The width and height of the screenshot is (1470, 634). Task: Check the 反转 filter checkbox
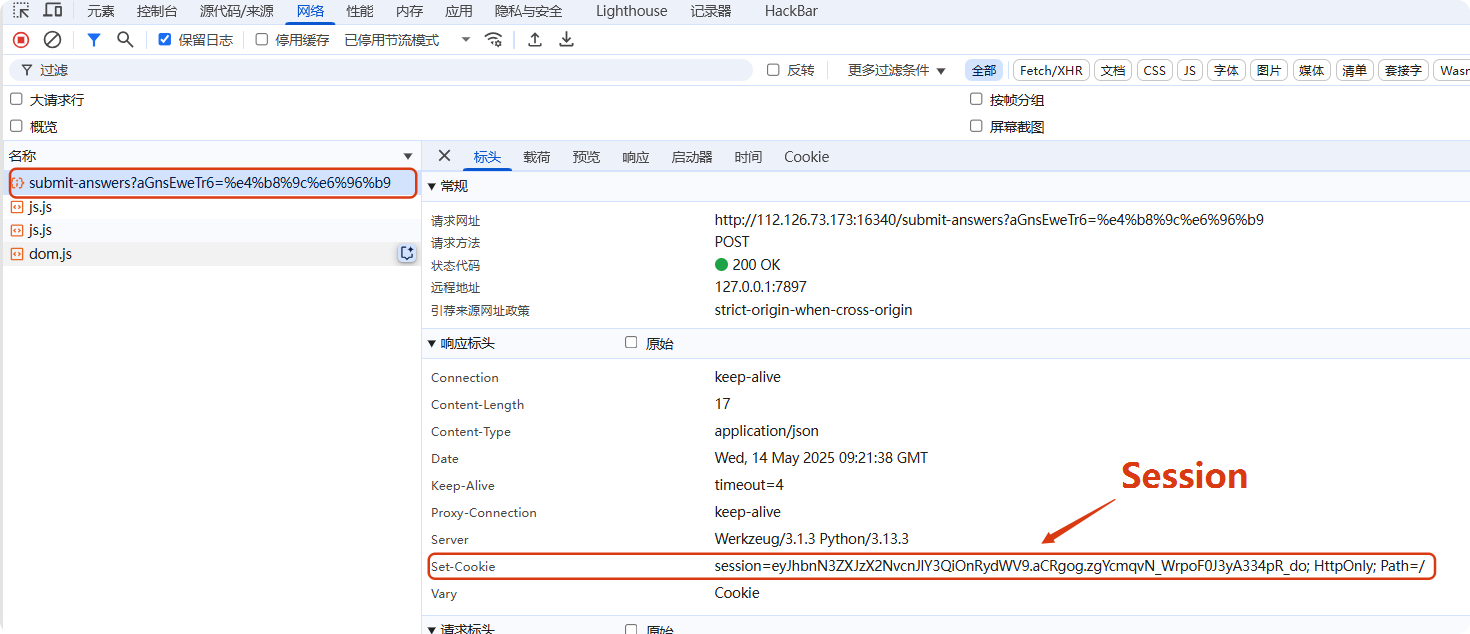click(773, 70)
